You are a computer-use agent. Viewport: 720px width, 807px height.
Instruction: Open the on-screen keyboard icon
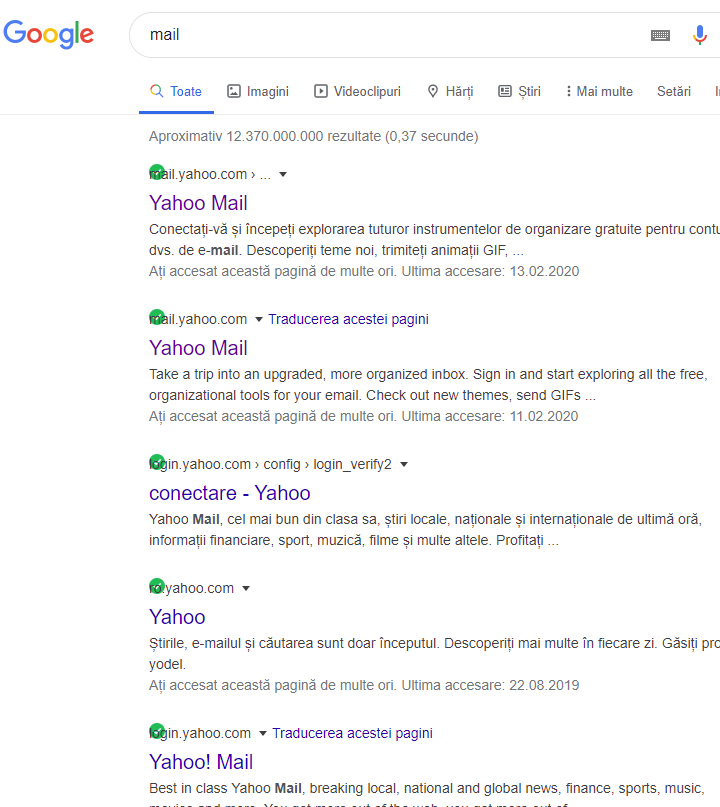coord(660,35)
